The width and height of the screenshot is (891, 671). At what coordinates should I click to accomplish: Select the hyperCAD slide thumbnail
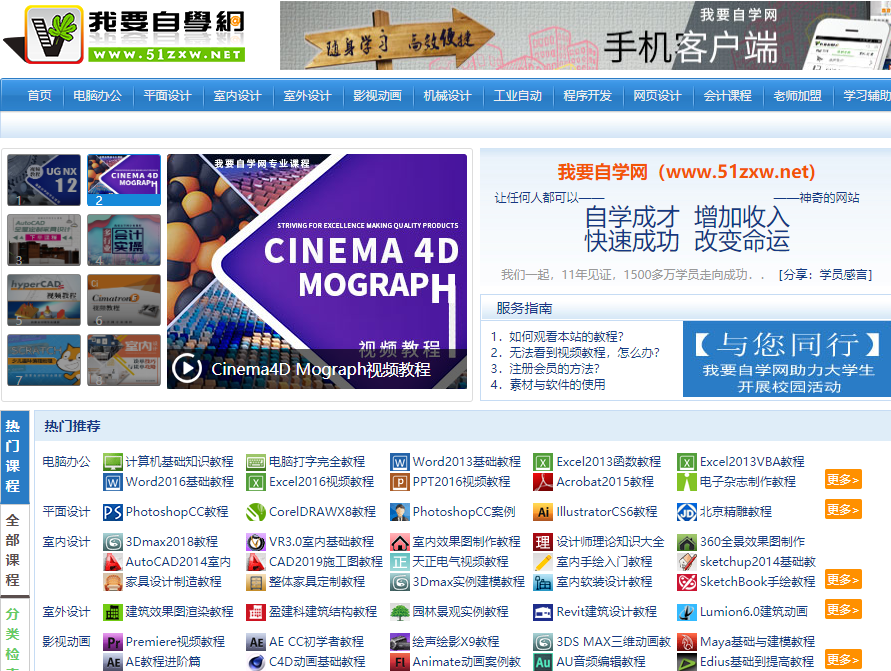pyautogui.click(x=44, y=300)
